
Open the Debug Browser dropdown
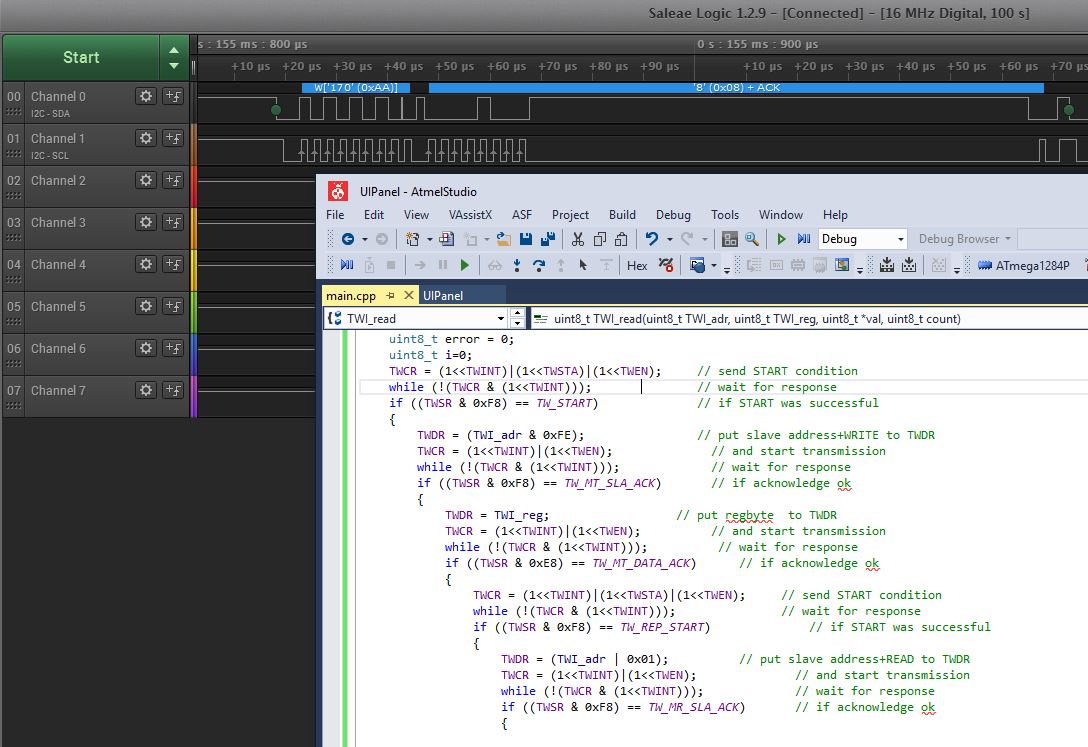[964, 239]
